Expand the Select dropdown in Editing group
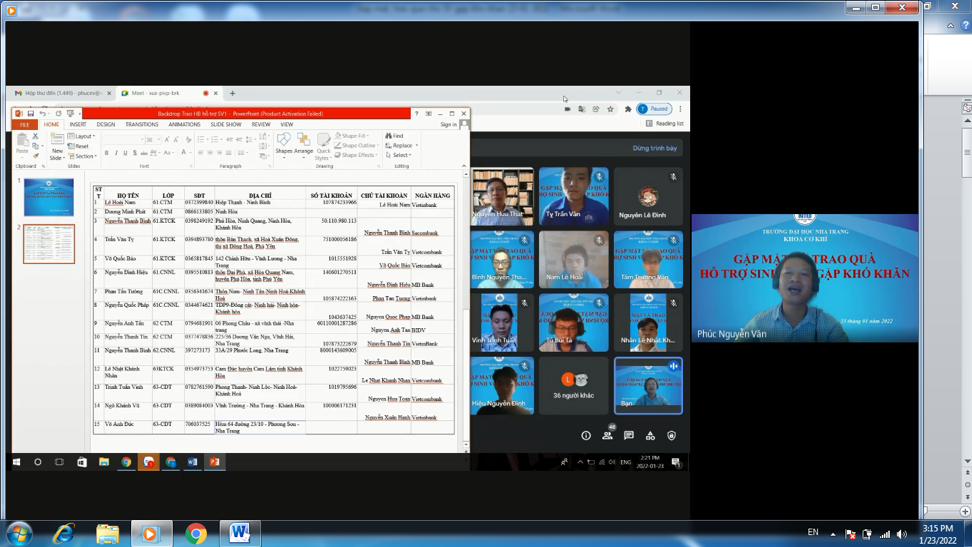Screen dimensions: 972x547 pyautogui.click(x=399, y=155)
